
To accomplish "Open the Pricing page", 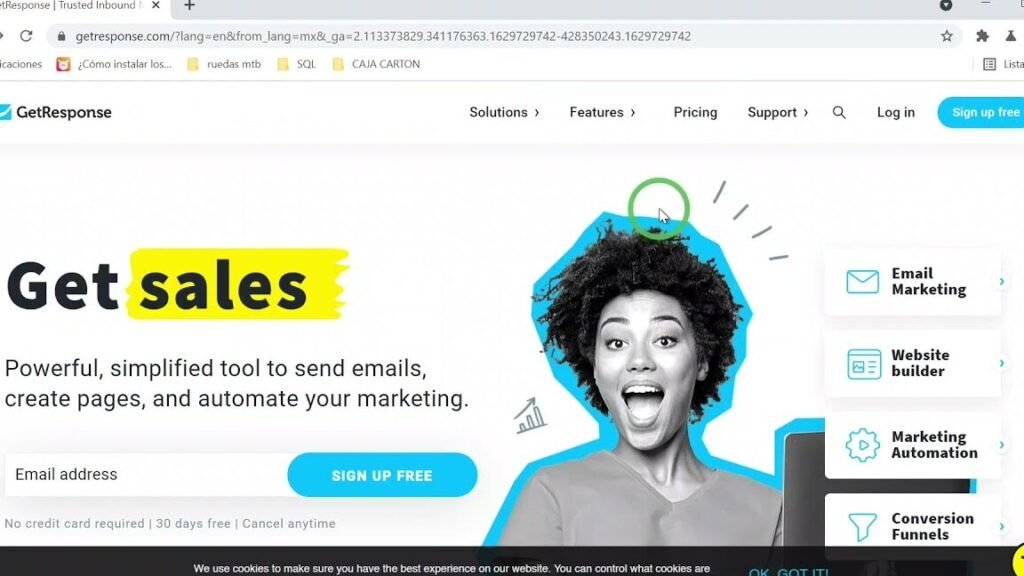I will click(695, 112).
